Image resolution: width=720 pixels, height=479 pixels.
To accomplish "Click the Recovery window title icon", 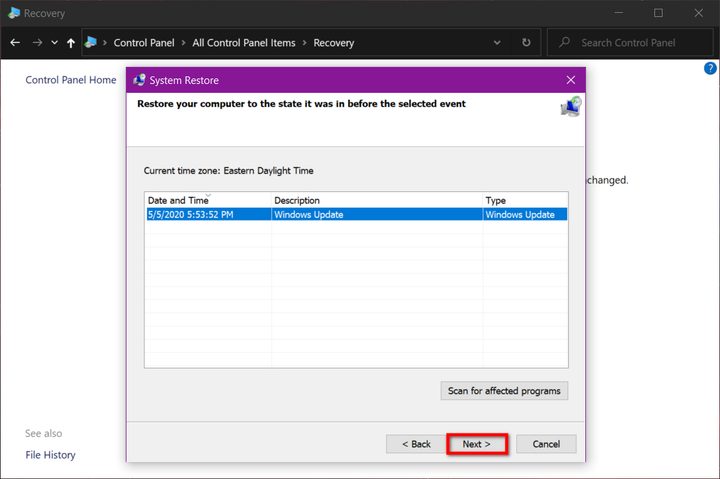I will click(x=14, y=13).
